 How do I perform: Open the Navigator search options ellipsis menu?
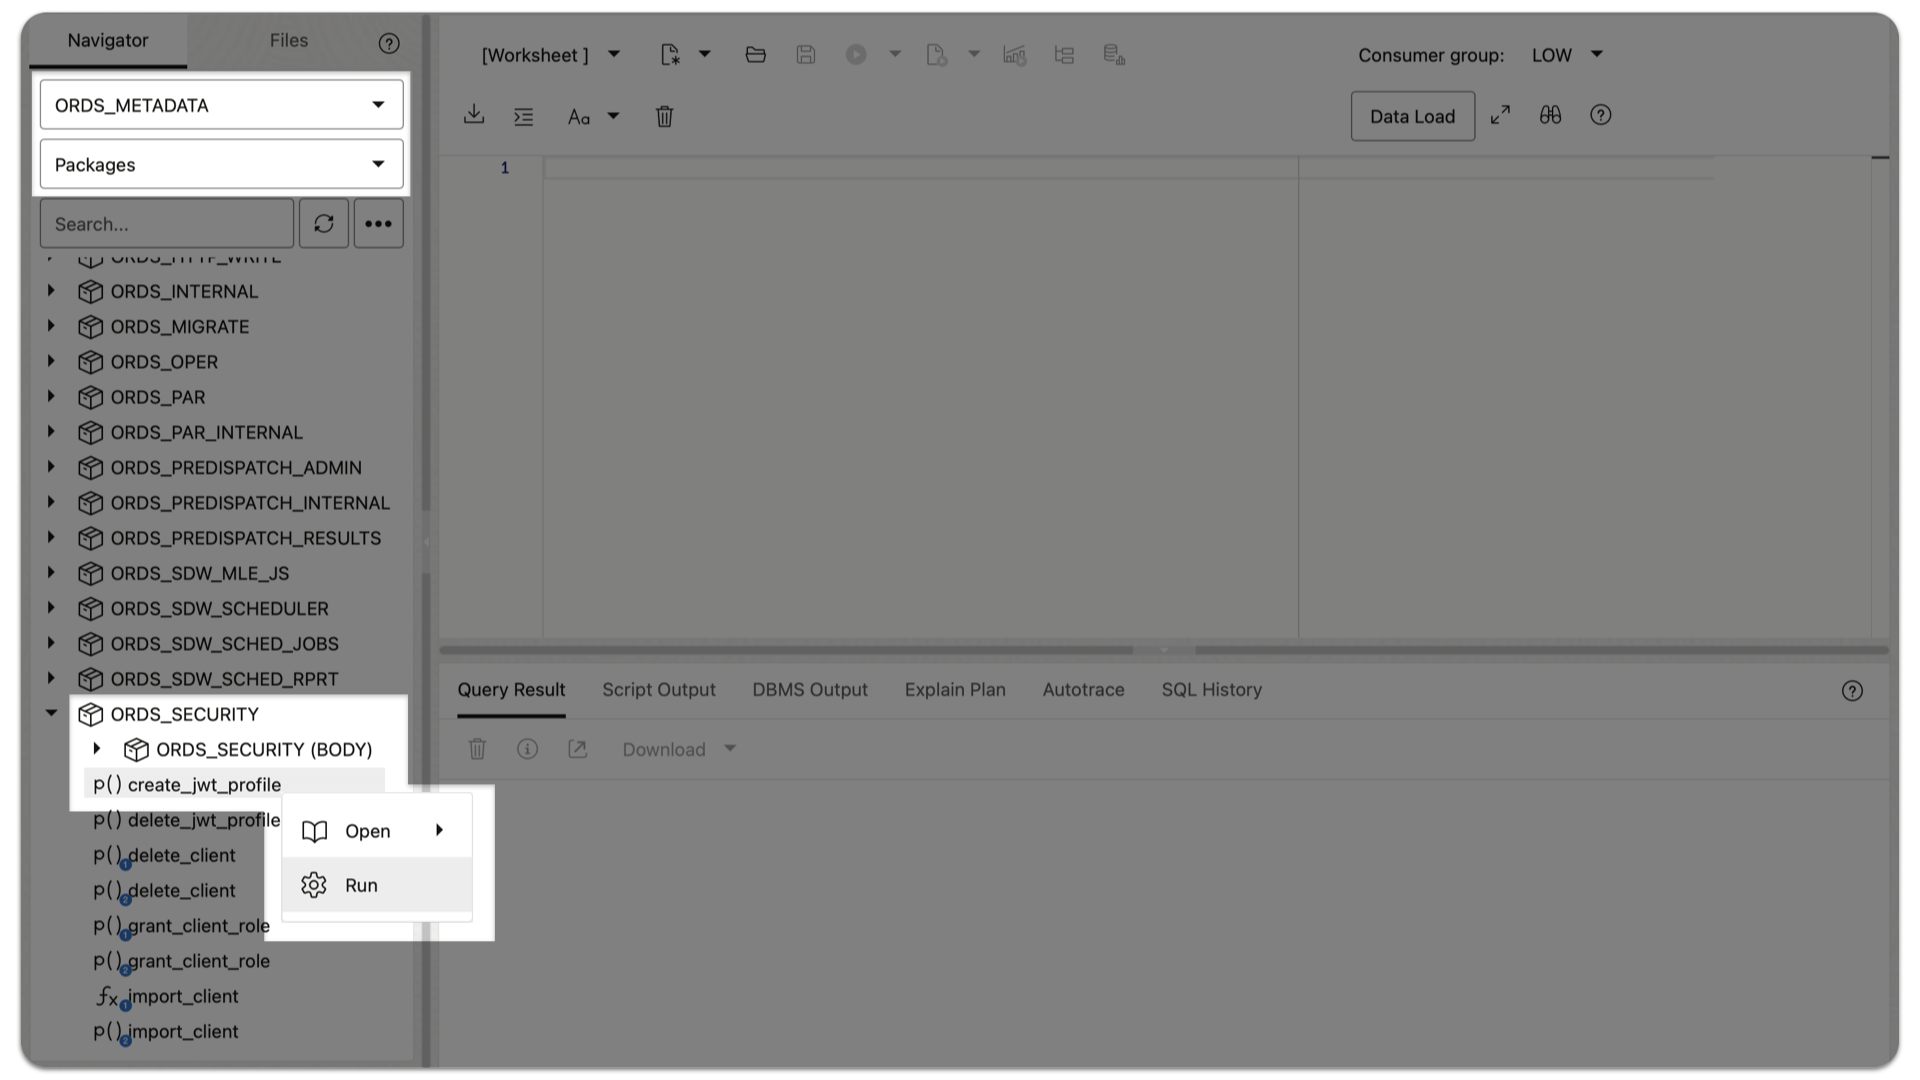pos(378,223)
